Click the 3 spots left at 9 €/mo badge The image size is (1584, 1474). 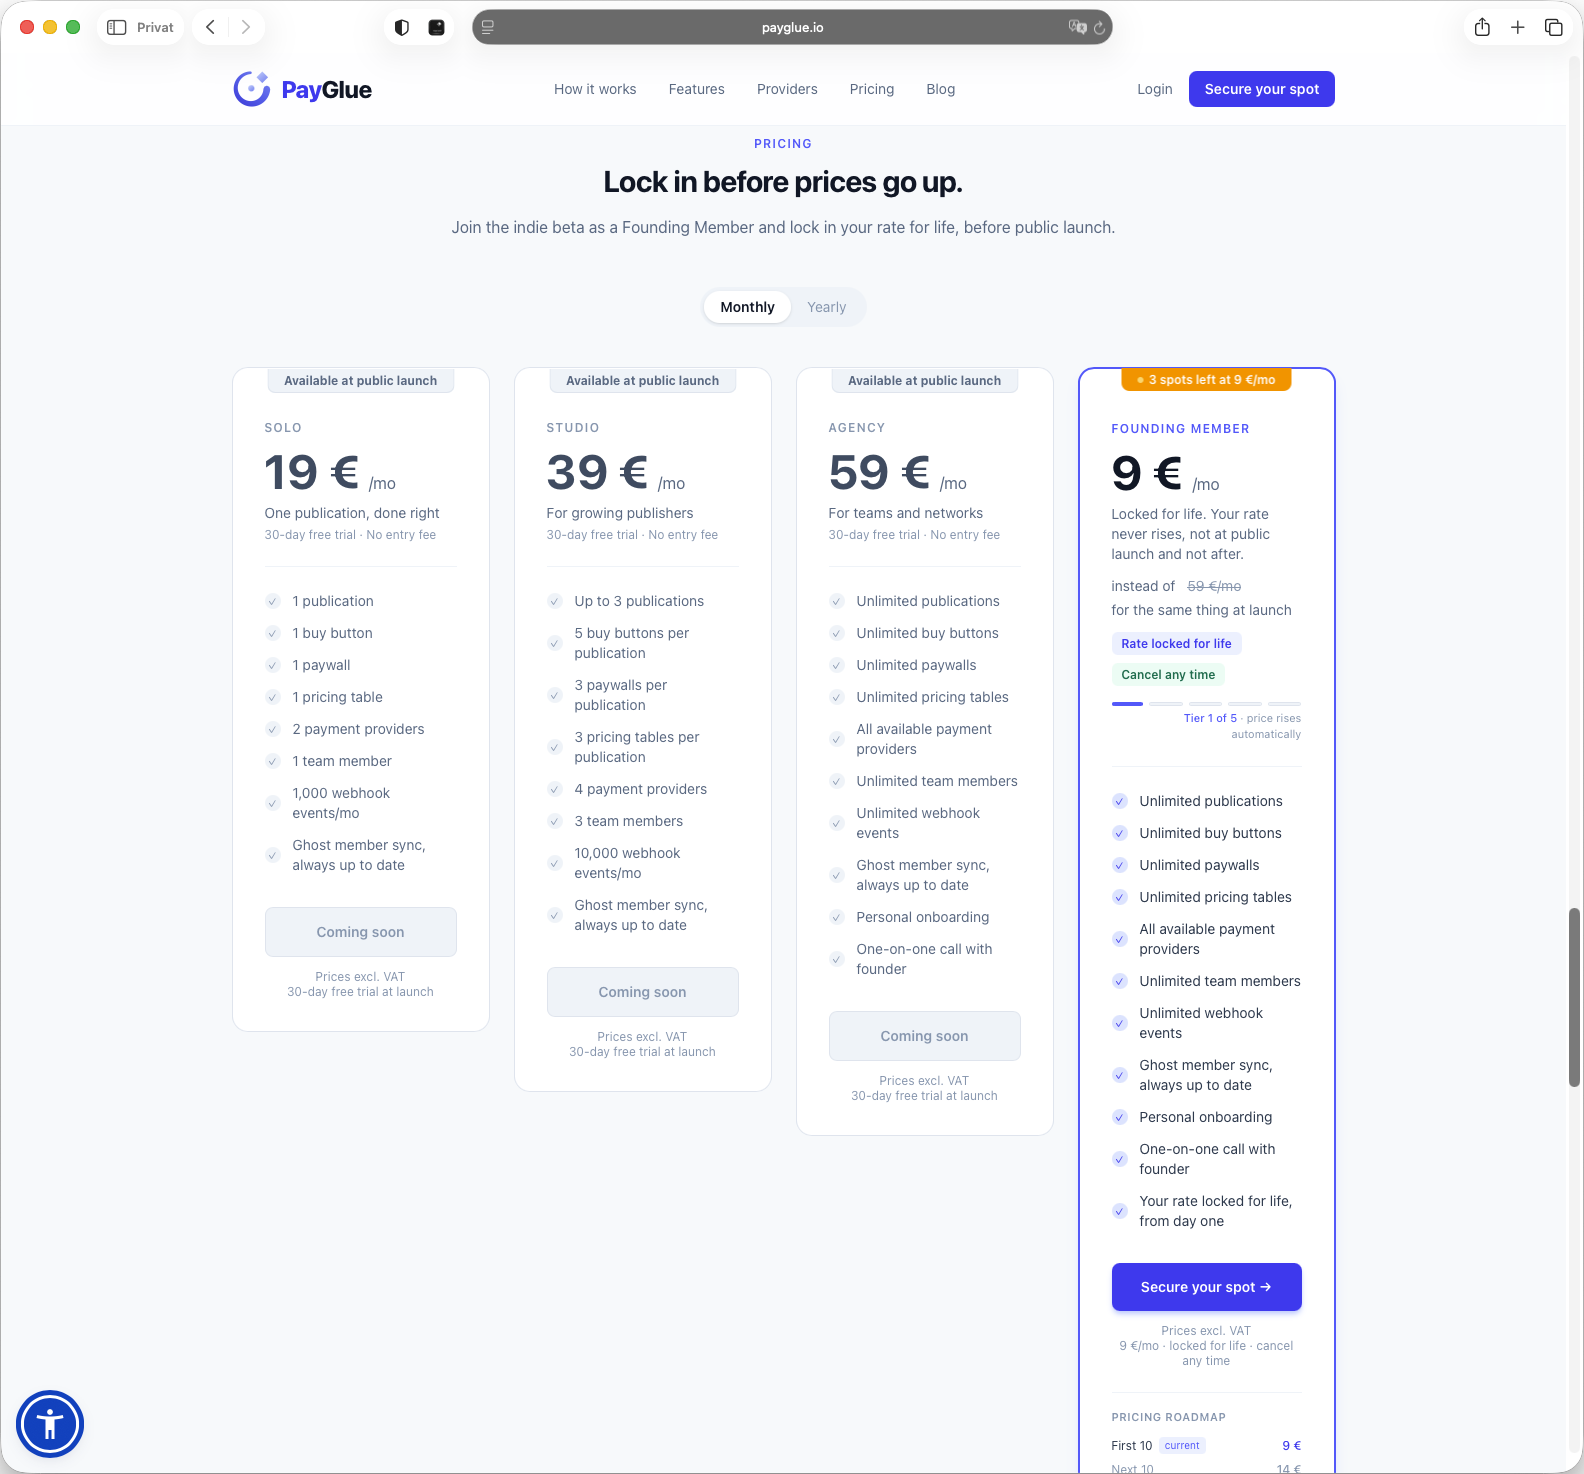click(x=1207, y=380)
